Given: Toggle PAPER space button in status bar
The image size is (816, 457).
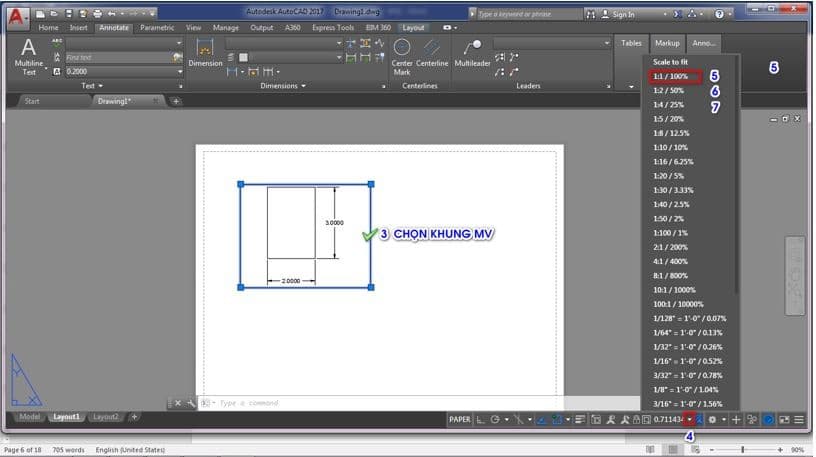Looking at the screenshot, I should [x=460, y=420].
